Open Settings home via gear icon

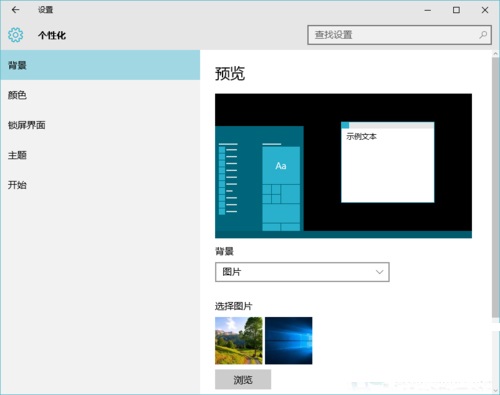tap(15, 35)
